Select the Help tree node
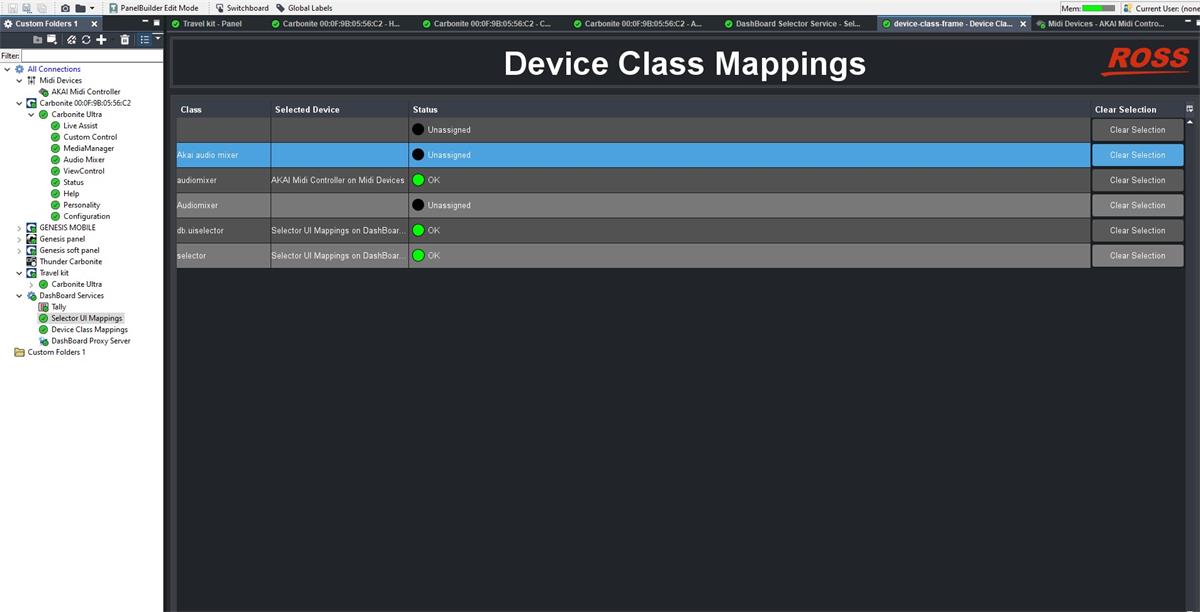The image size is (1200, 612). [x=71, y=193]
